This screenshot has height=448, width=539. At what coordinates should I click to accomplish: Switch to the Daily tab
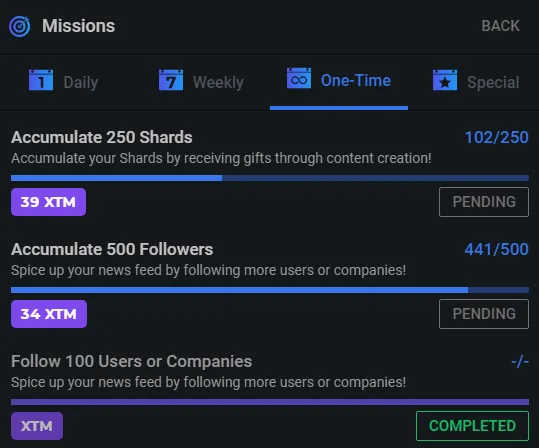[x=80, y=83]
